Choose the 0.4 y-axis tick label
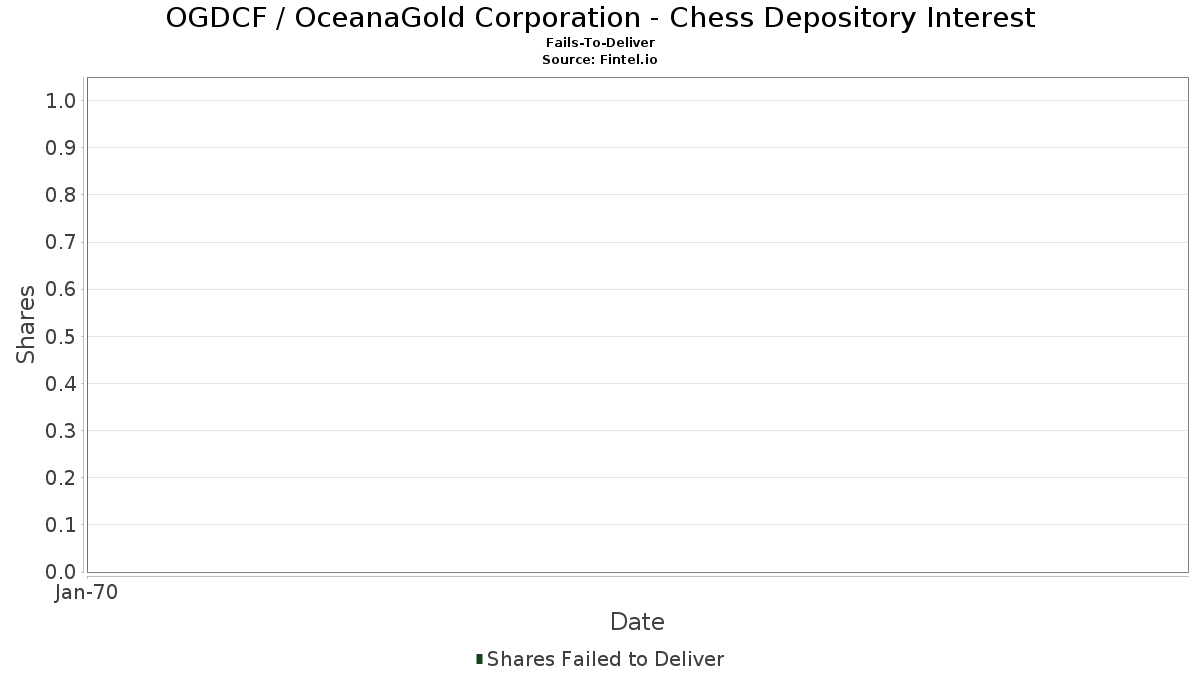The image size is (1200, 675). coord(61,384)
